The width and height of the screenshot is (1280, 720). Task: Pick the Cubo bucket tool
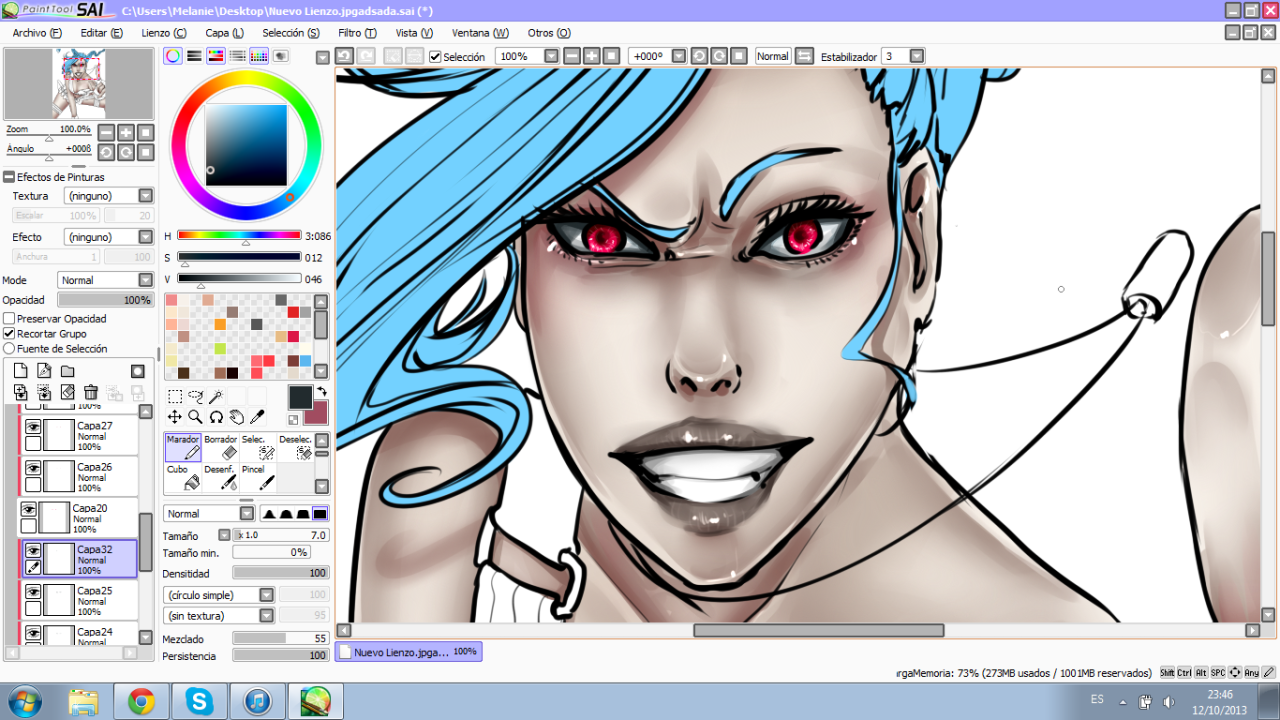pyautogui.click(x=182, y=477)
